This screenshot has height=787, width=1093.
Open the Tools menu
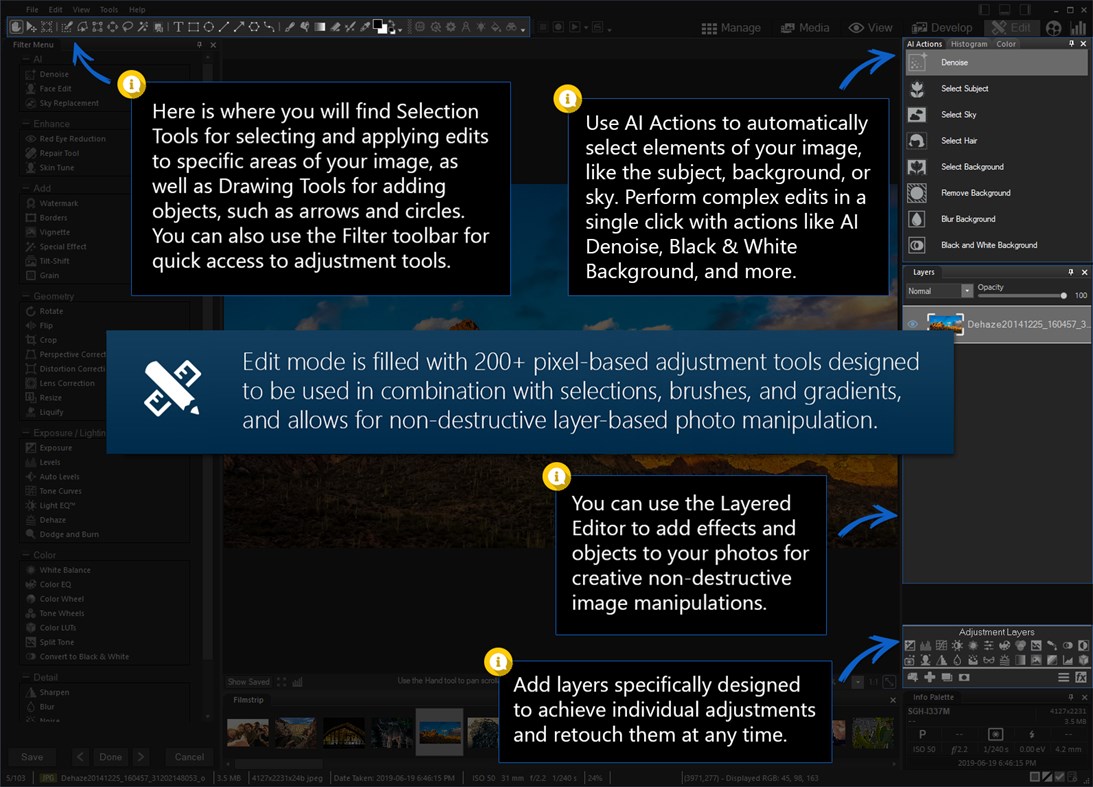108,9
